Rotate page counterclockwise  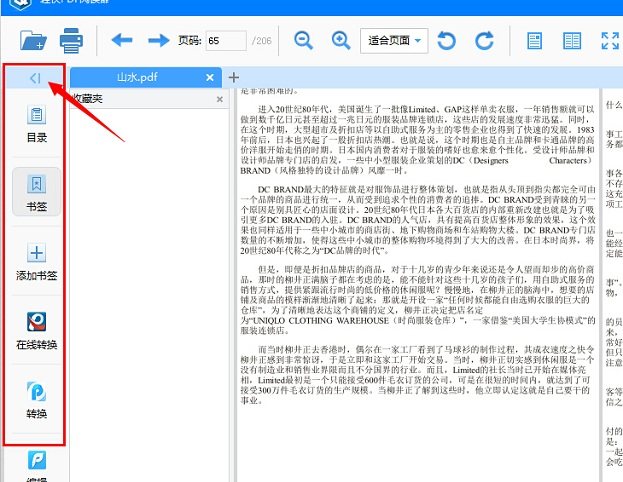(447, 41)
